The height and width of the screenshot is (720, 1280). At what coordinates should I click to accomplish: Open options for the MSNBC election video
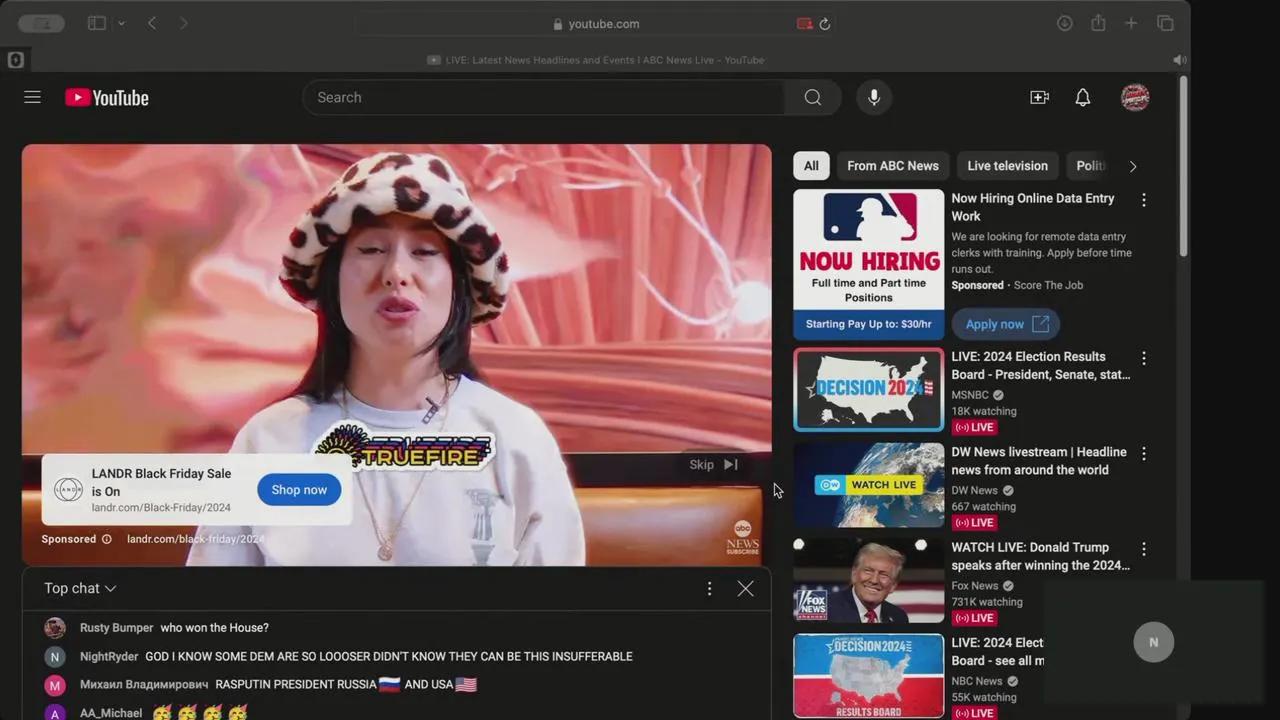pos(1144,358)
